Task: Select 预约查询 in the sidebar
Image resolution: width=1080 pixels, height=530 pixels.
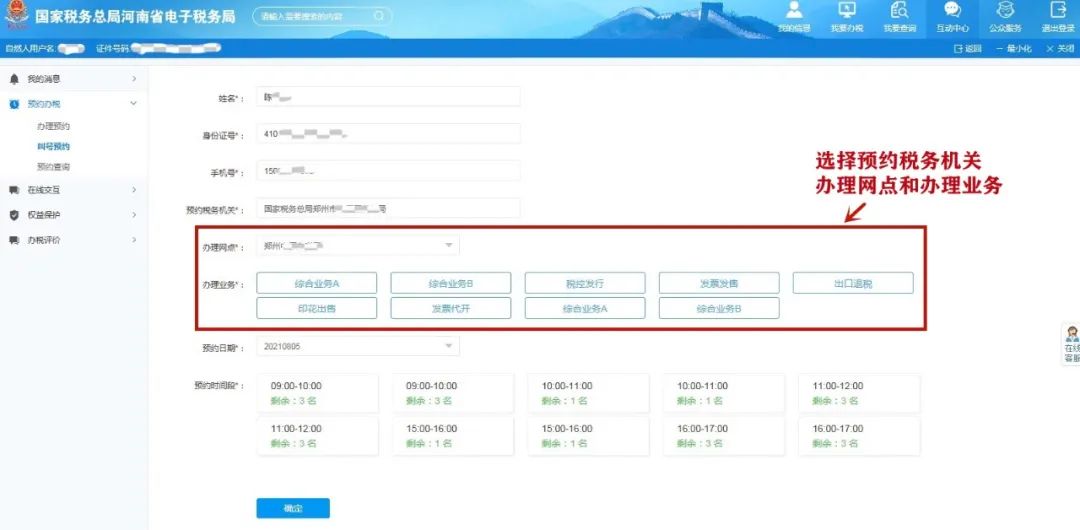Action: click(53, 167)
